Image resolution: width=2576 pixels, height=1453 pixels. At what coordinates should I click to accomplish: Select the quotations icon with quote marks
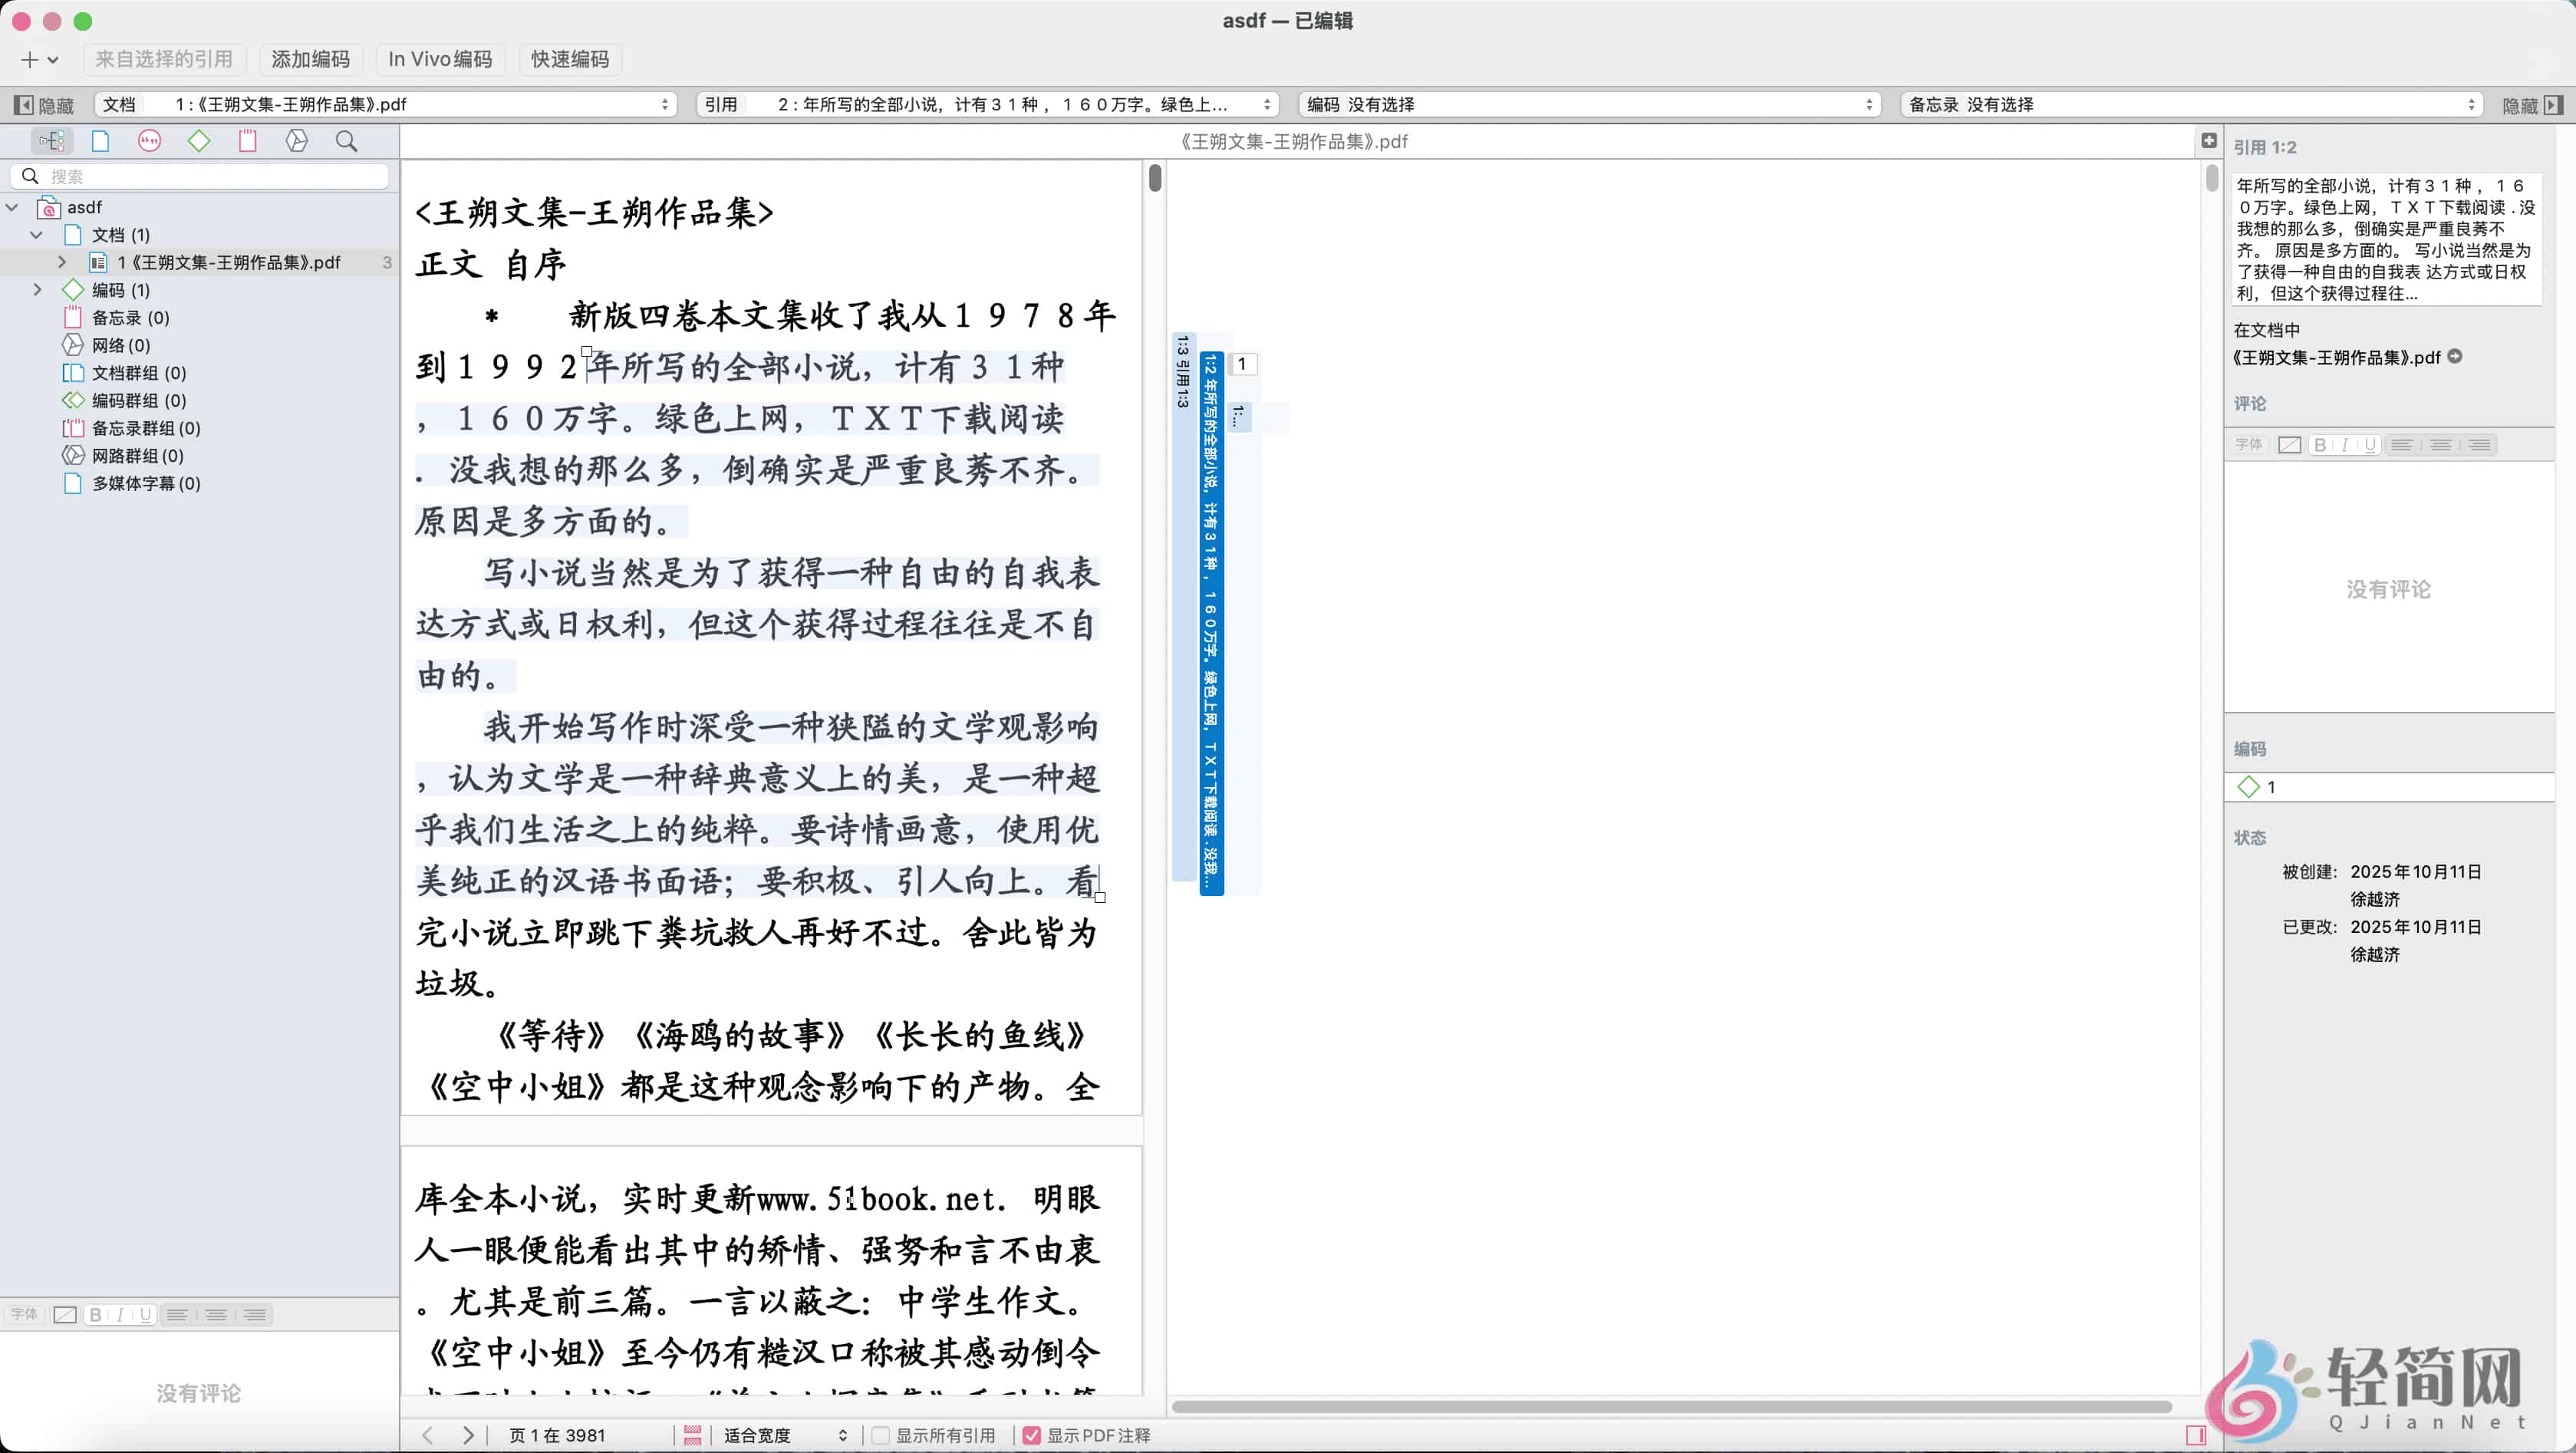(149, 141)
